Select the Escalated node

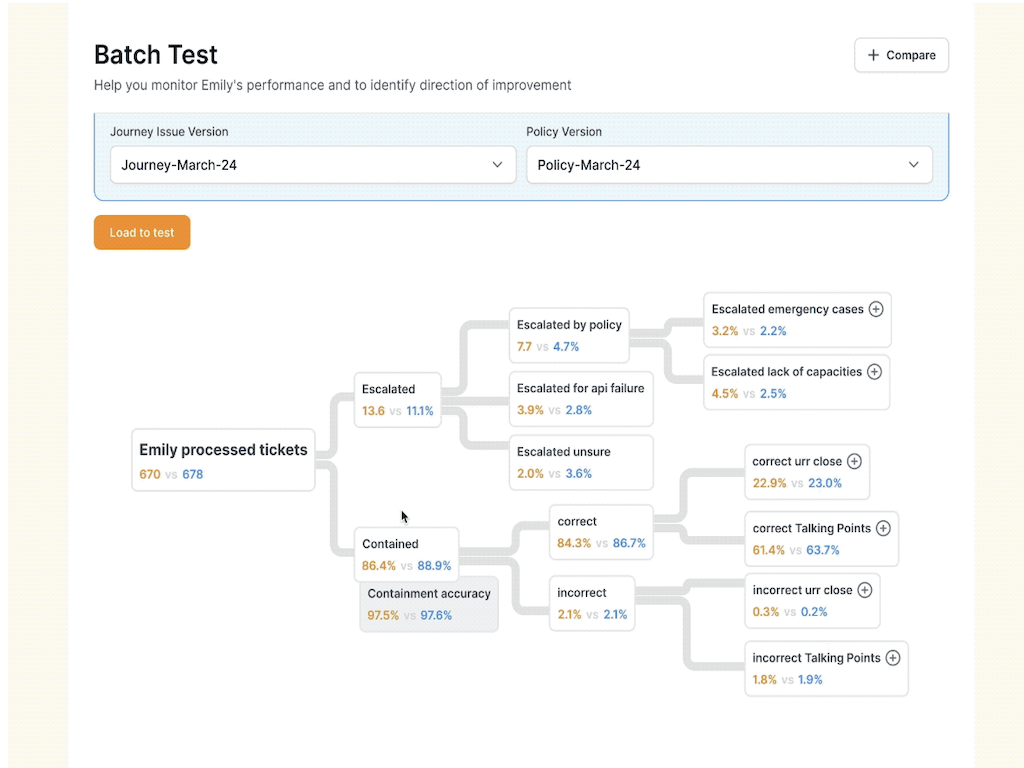pos(398,399)
